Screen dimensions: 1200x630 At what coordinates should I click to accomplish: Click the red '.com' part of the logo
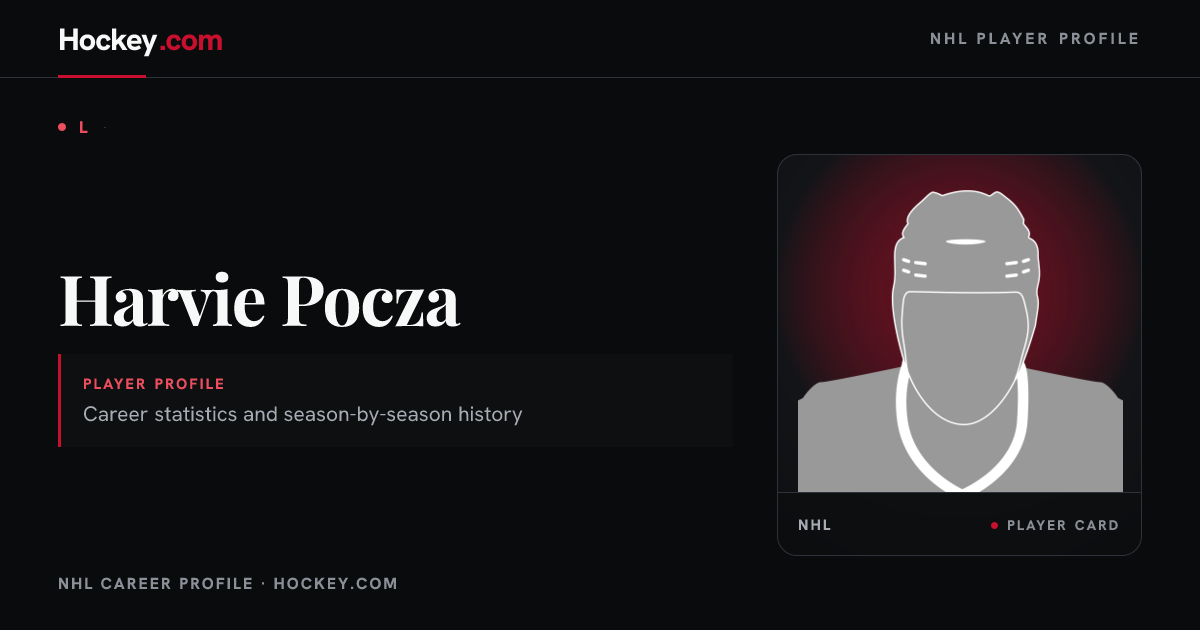192,41
